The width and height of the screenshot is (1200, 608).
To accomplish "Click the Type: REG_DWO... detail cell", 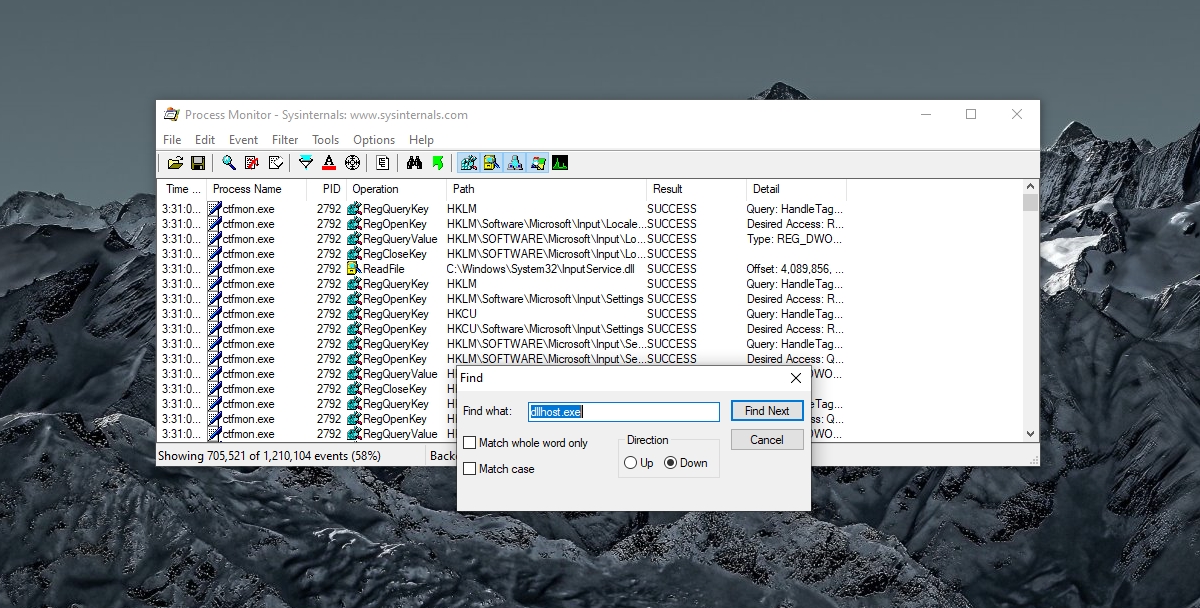I will pos(795,239).
